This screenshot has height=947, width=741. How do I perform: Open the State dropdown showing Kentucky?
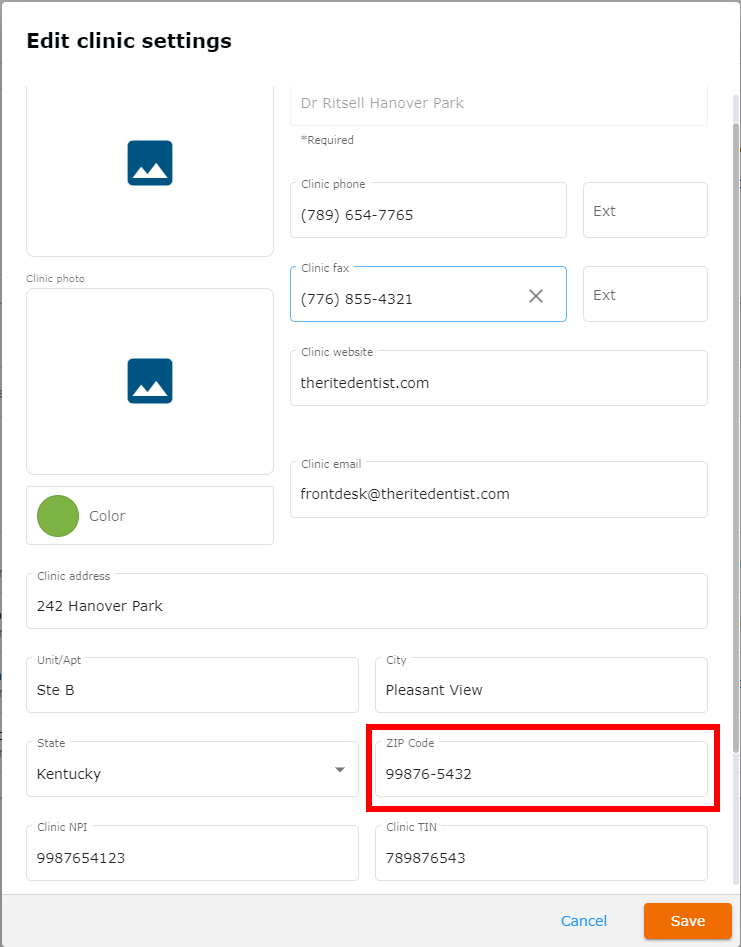[192, 769]
